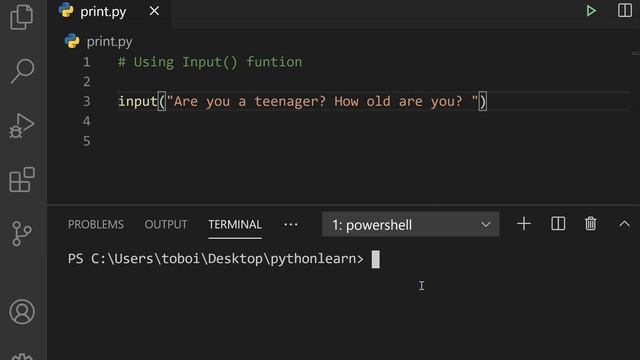Click the 'input' function call on line 3
This screenshot has height=360, width=640.
click(x=138, y=101)
